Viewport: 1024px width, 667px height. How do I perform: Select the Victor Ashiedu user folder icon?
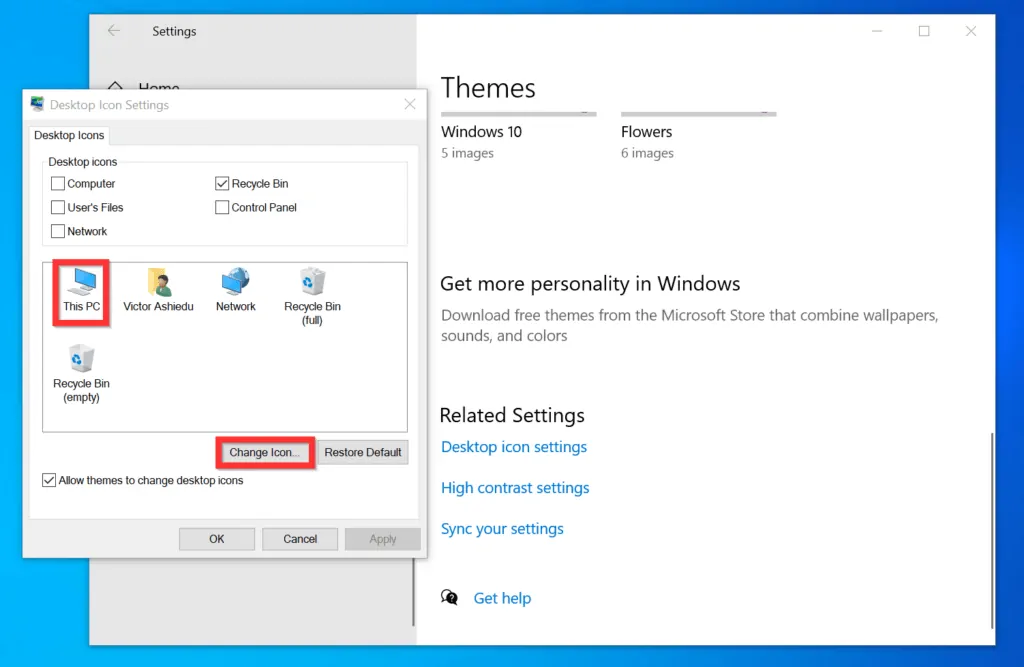(x=159, y=283)
